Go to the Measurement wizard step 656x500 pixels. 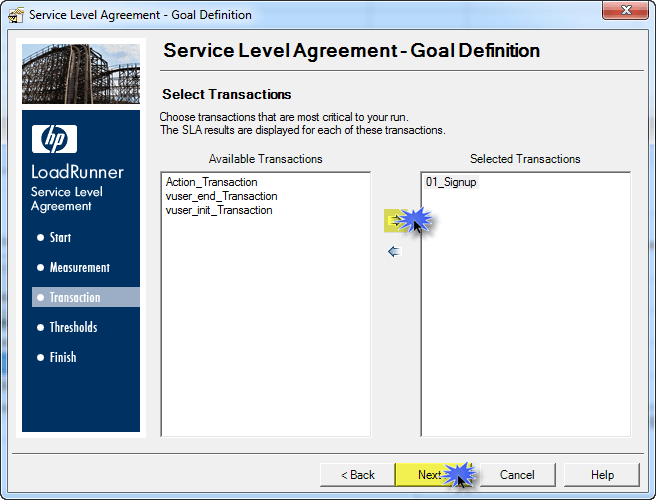coord(79,267)
